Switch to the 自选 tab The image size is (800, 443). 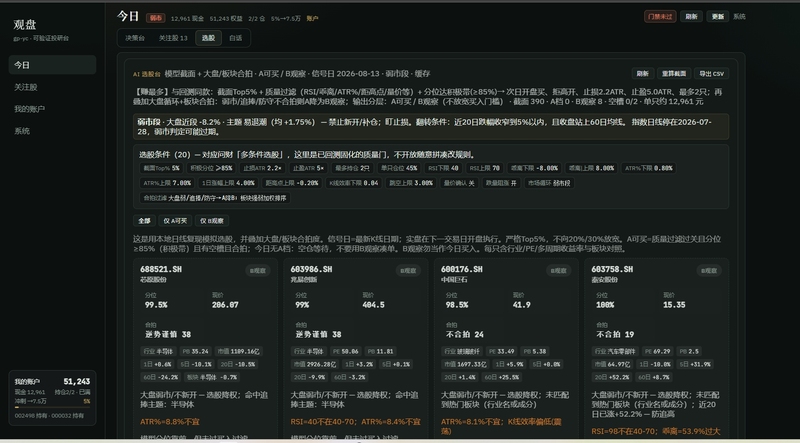236,38
